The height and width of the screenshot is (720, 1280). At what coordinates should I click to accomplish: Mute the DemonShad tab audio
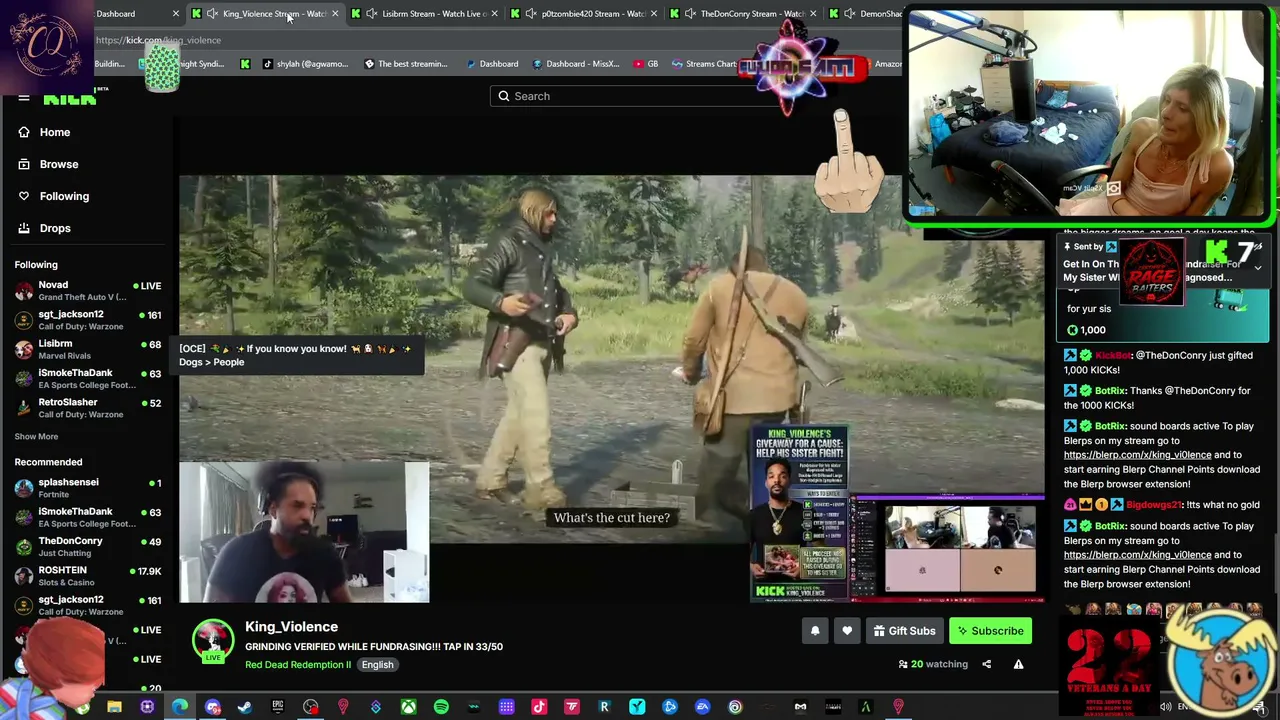tap(850, 14)
